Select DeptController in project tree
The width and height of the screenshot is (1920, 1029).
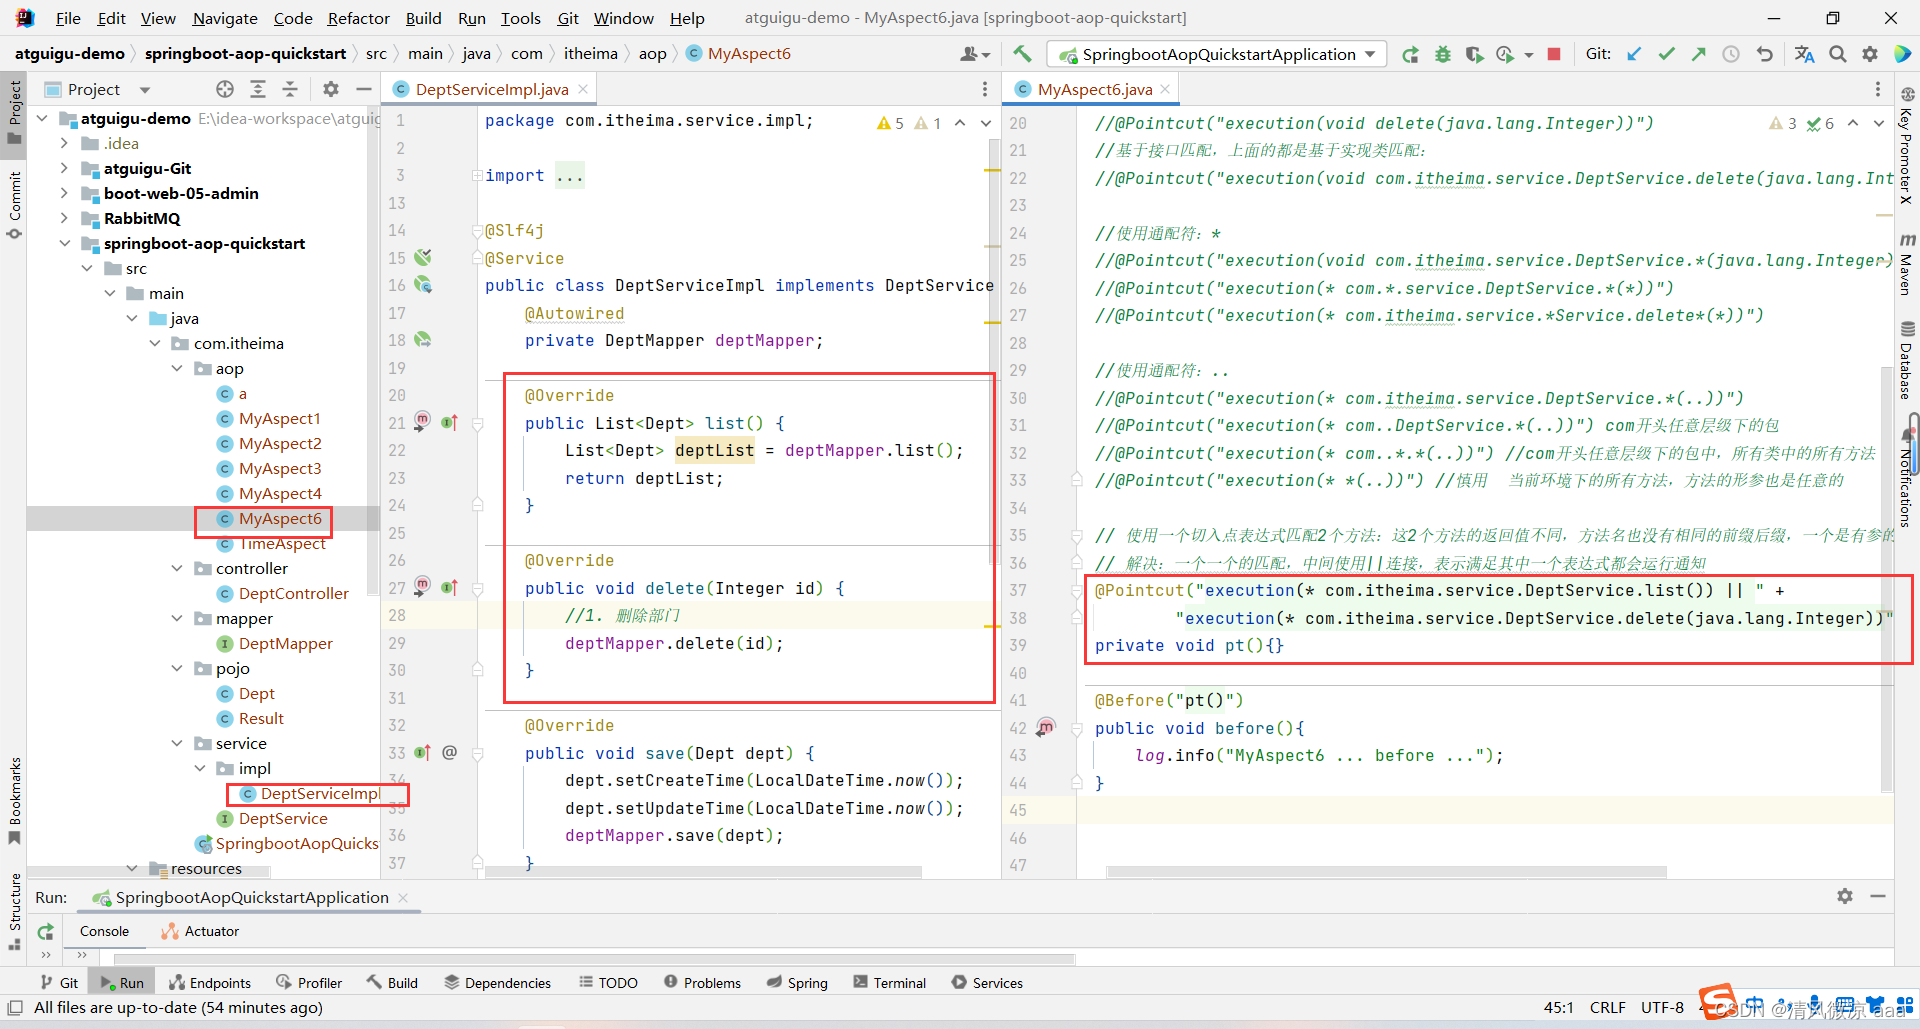[293, 593]
